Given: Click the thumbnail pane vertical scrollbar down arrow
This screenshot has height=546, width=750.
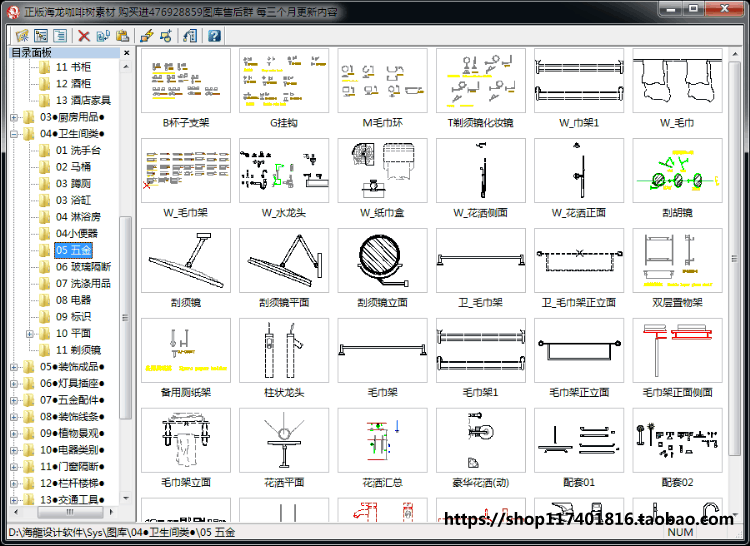Looking at the screenshot, I should (735, 515).
